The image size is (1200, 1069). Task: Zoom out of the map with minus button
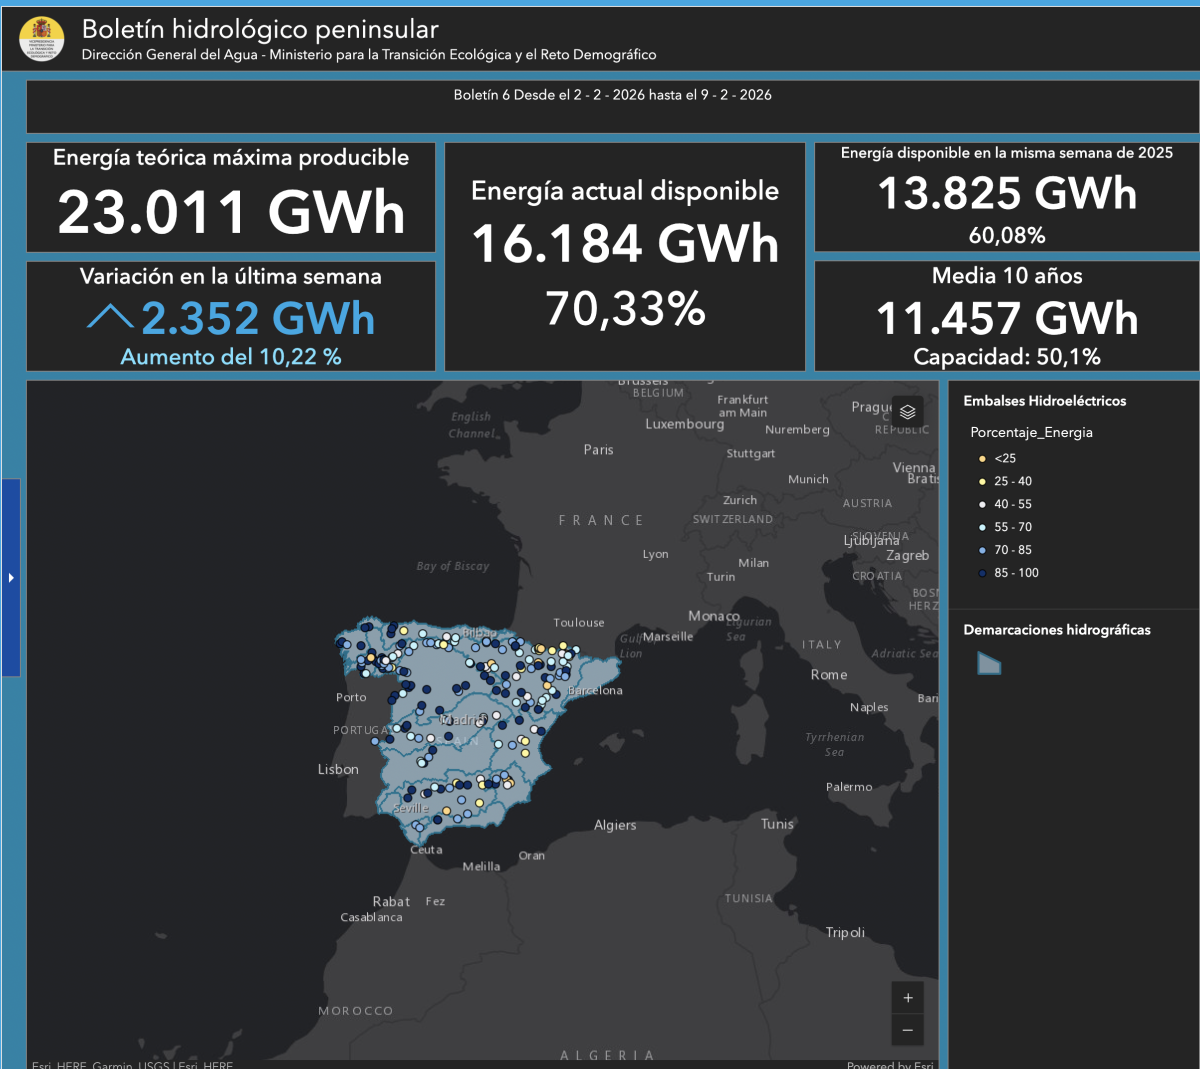[x=907, y=1030]
